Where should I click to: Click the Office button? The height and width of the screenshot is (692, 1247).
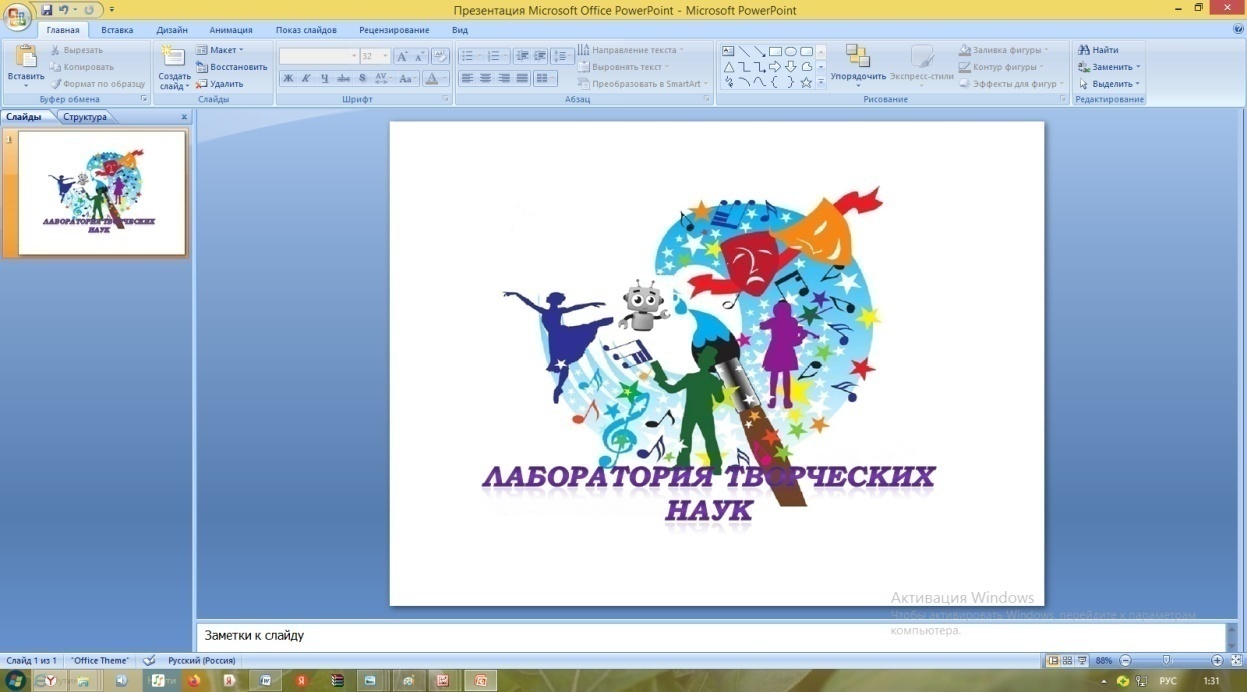click(x=18, y=17)
